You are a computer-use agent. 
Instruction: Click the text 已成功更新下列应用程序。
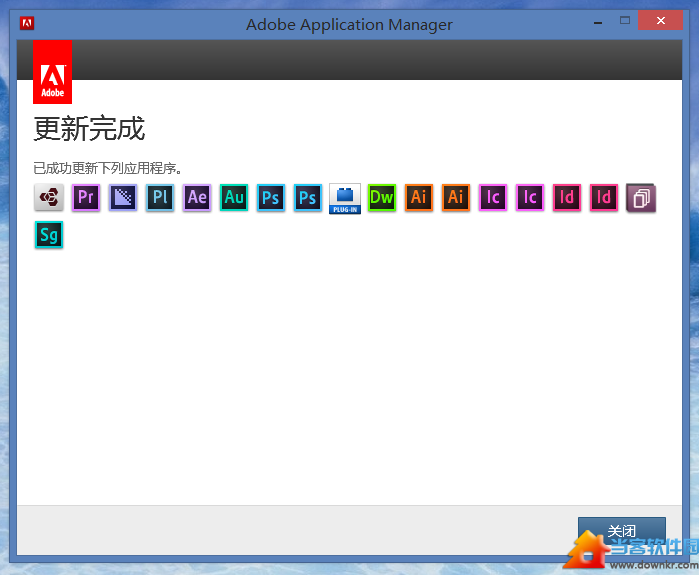click(107, 168)
